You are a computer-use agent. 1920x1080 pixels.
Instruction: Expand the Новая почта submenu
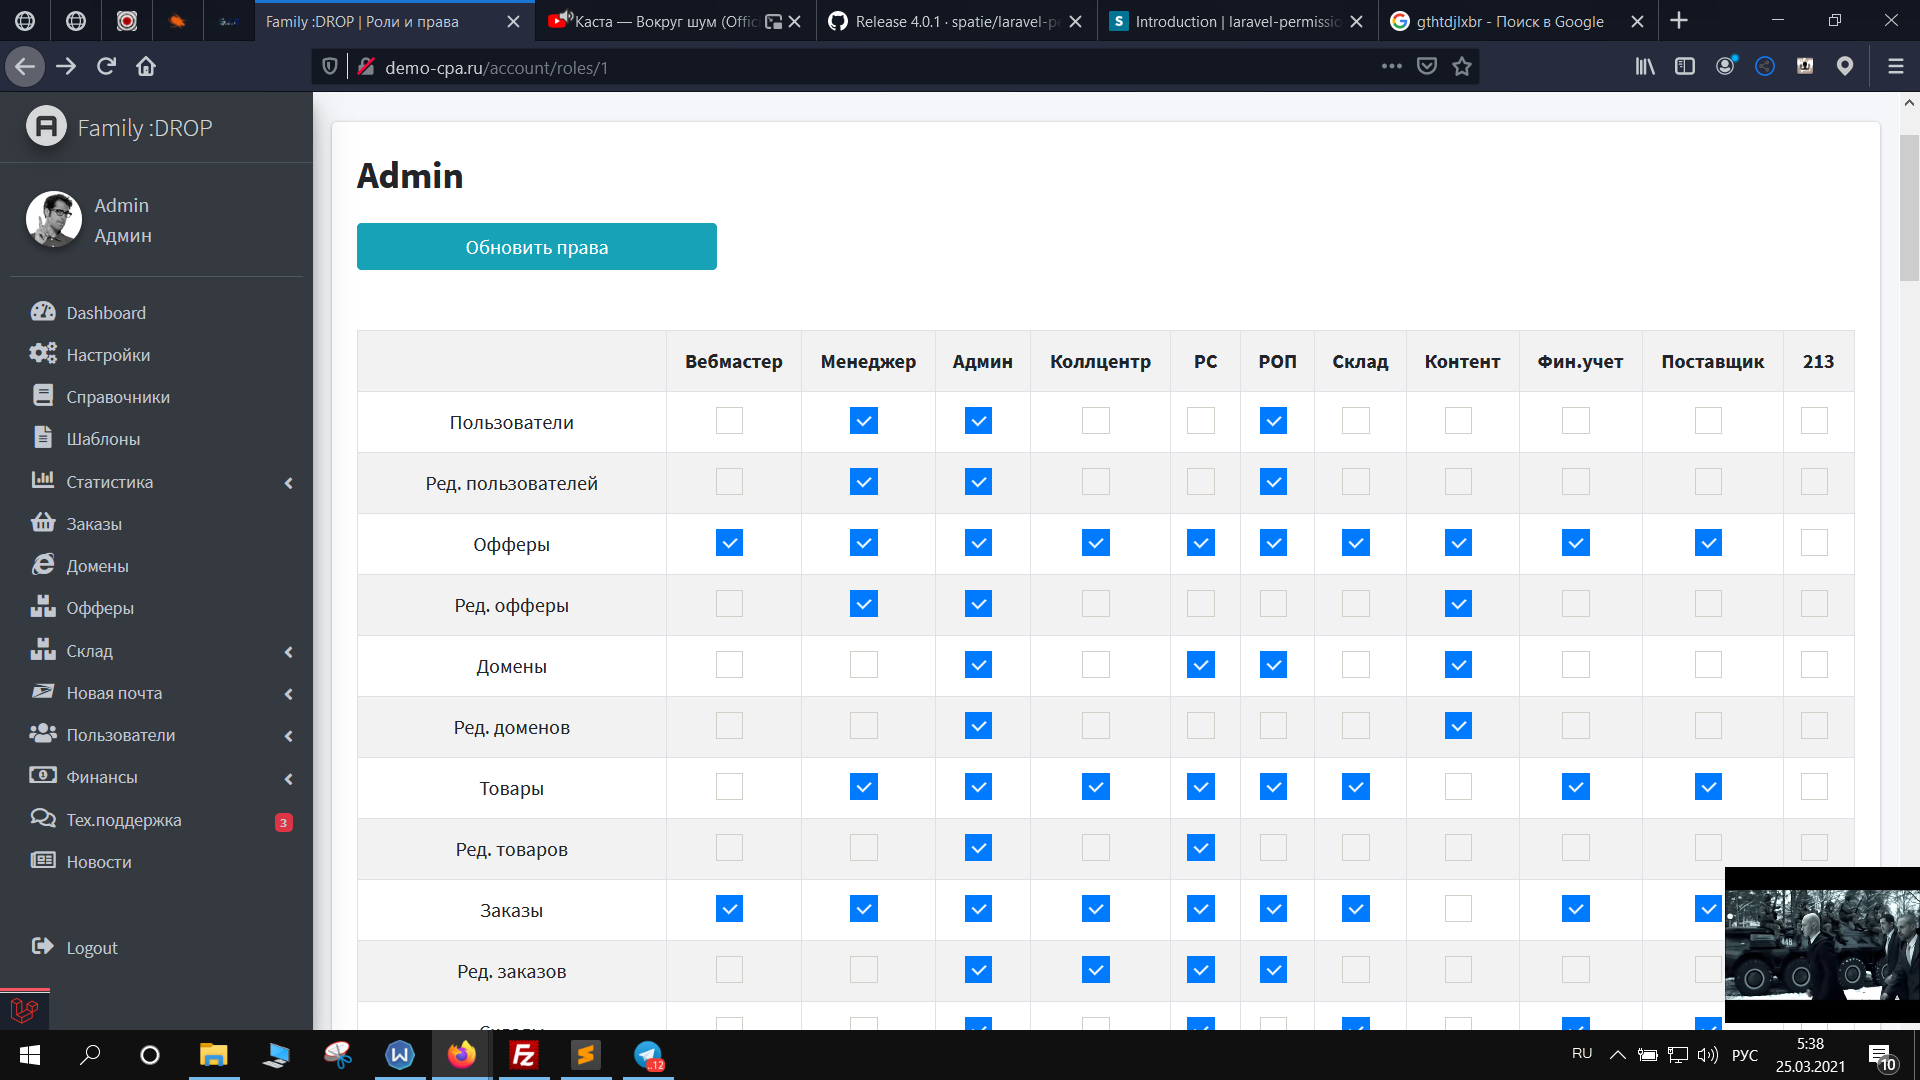288,694
